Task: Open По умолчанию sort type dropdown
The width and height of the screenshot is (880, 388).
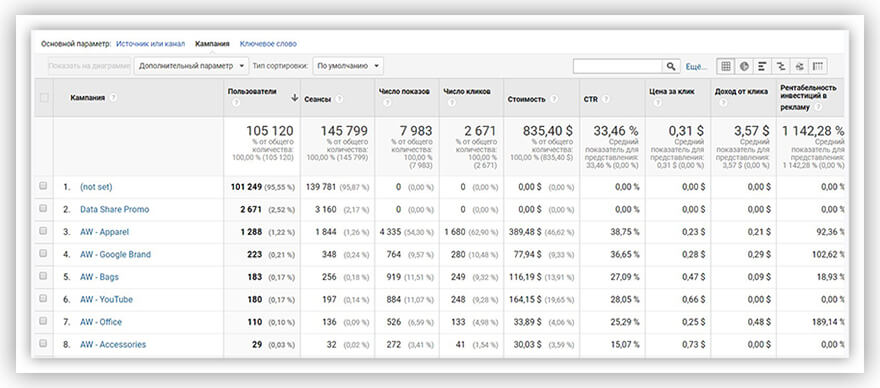Action: 348,66
